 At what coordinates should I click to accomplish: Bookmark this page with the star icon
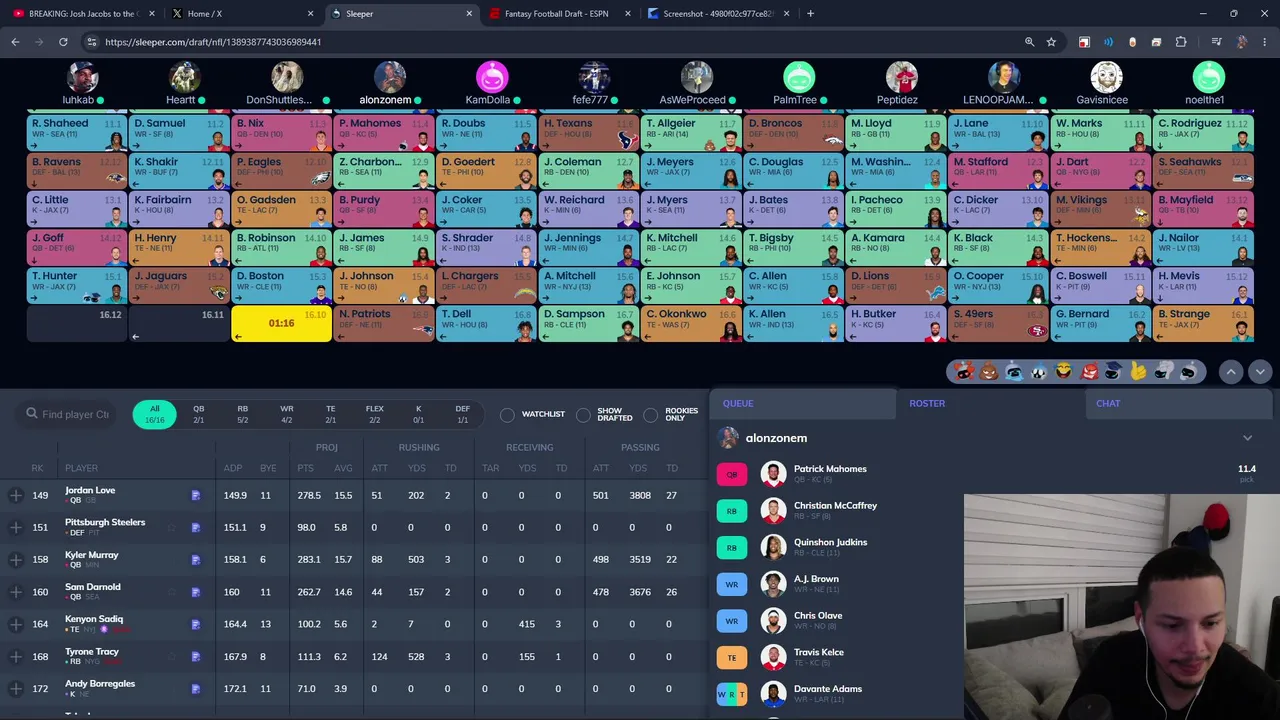tap(1051, 42)
